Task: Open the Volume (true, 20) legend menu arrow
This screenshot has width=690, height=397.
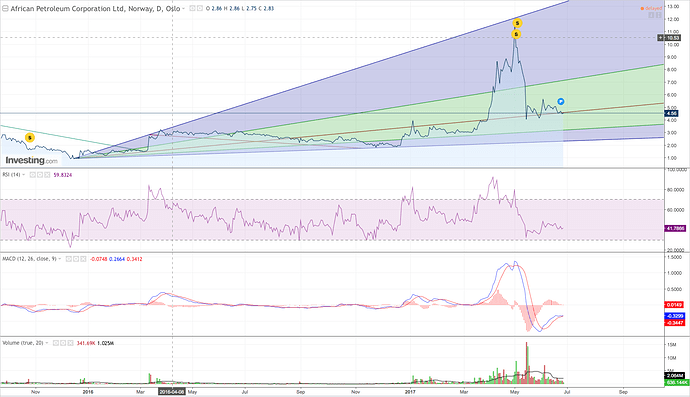Action: 47,343
